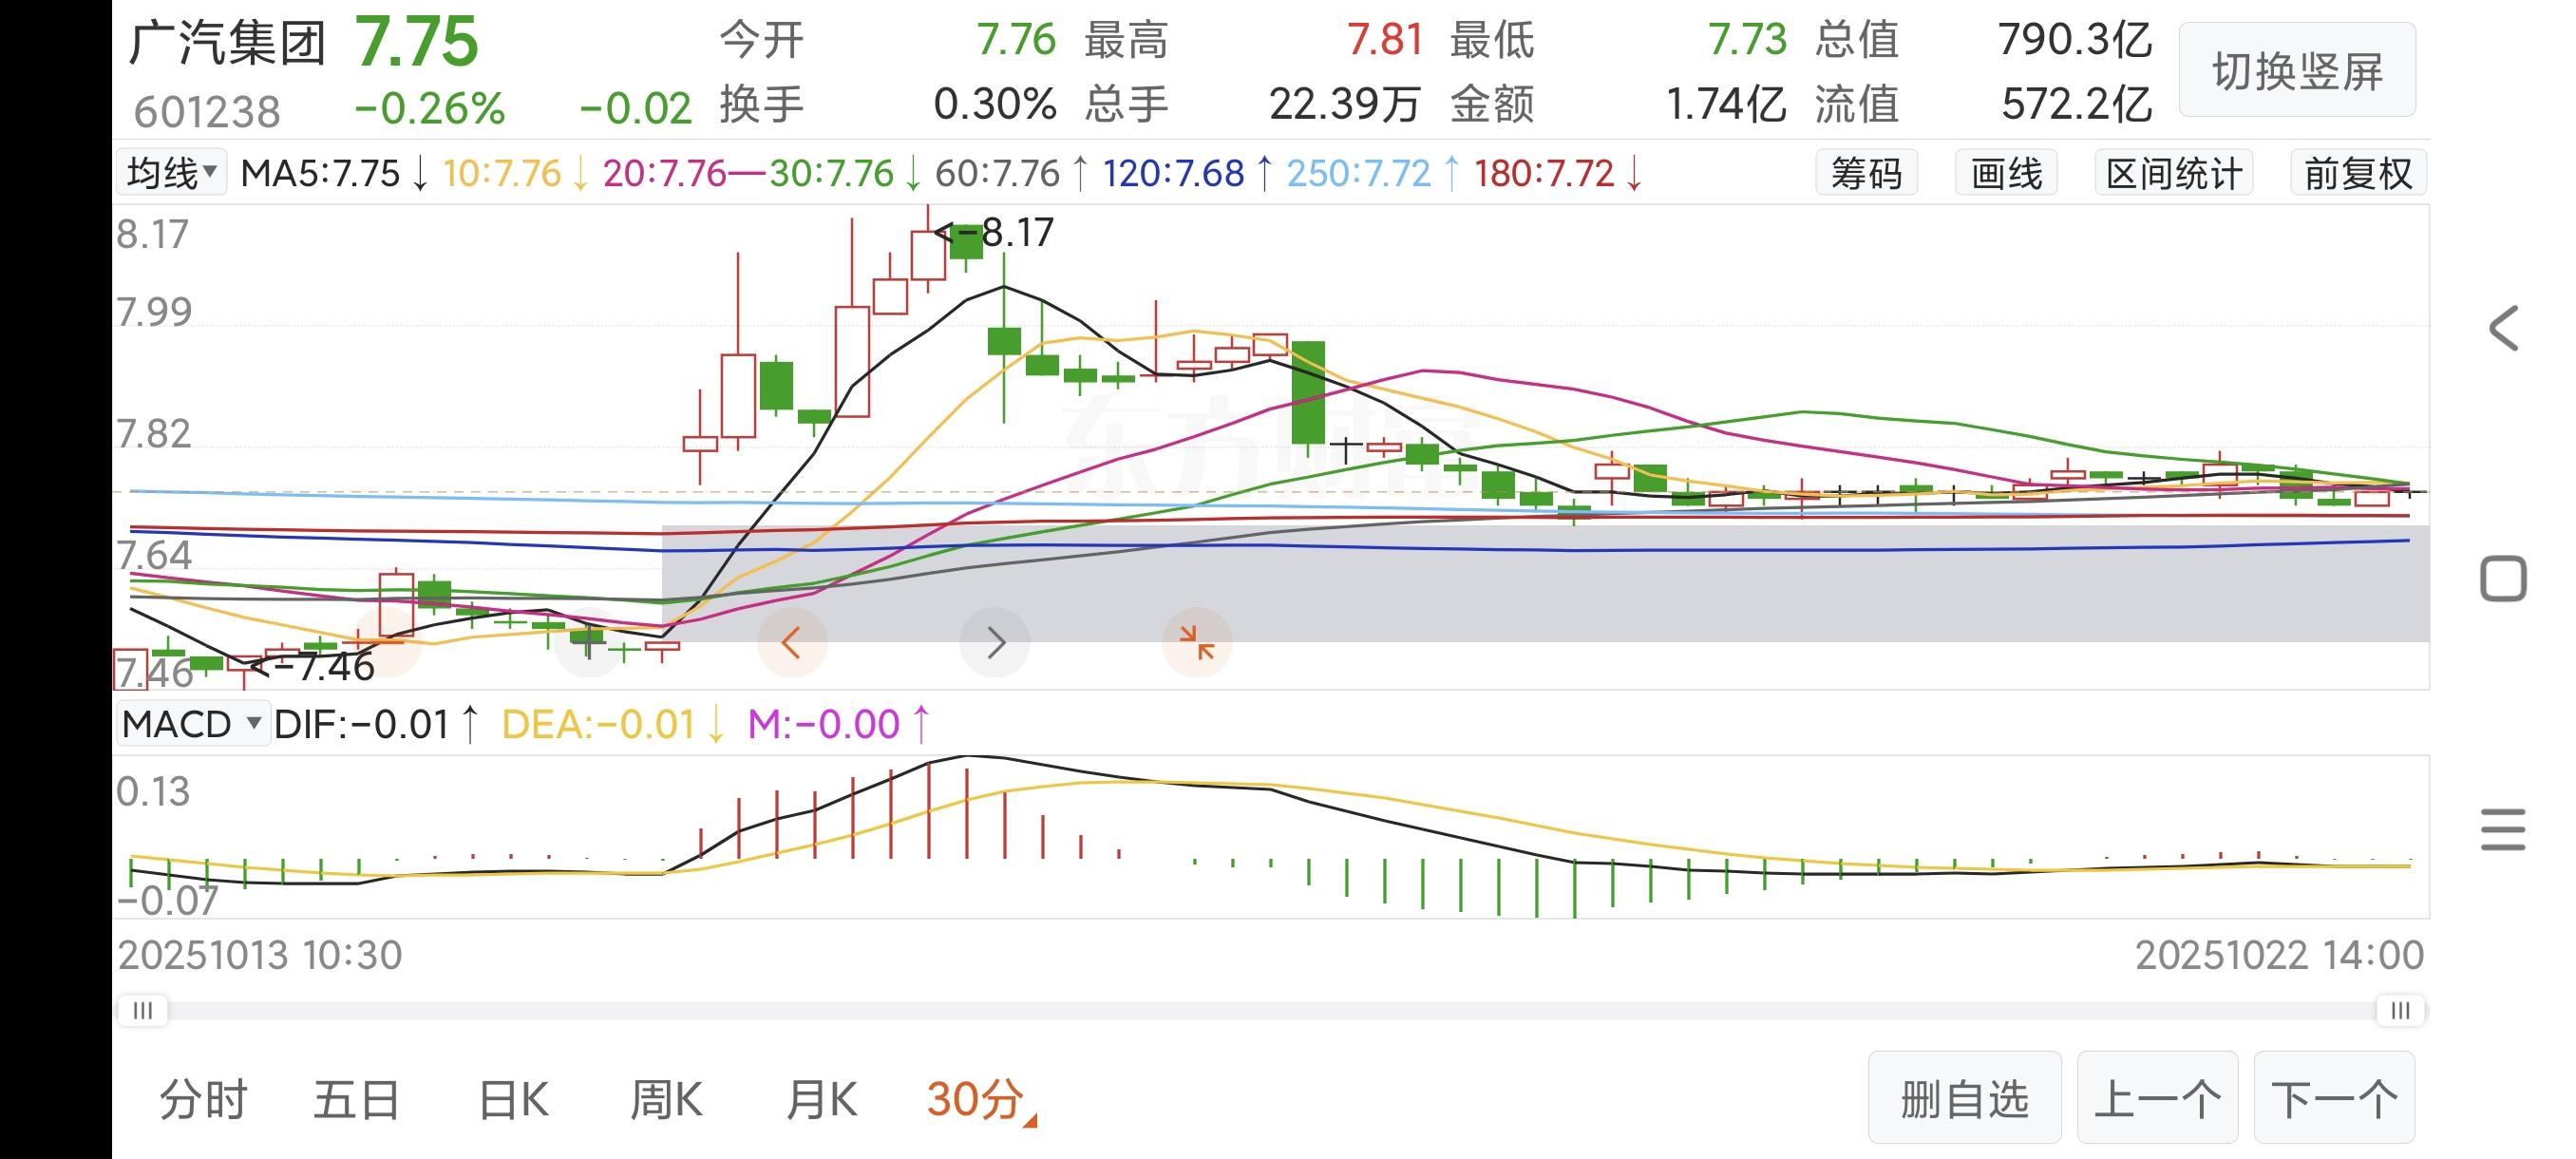Toggle 画线 drawing mode
The image size is (2576, 1159).
2005,173
